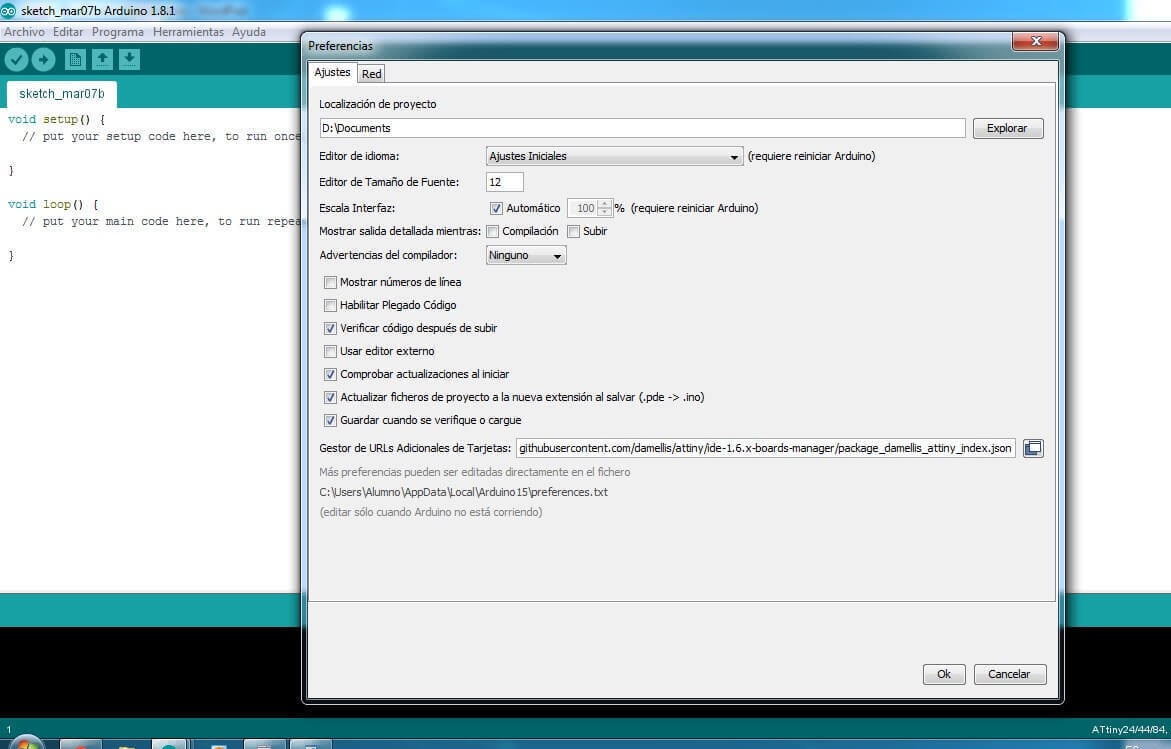
Task: Click the '// put your setup code here' comment
Action: tap(161, 137)
